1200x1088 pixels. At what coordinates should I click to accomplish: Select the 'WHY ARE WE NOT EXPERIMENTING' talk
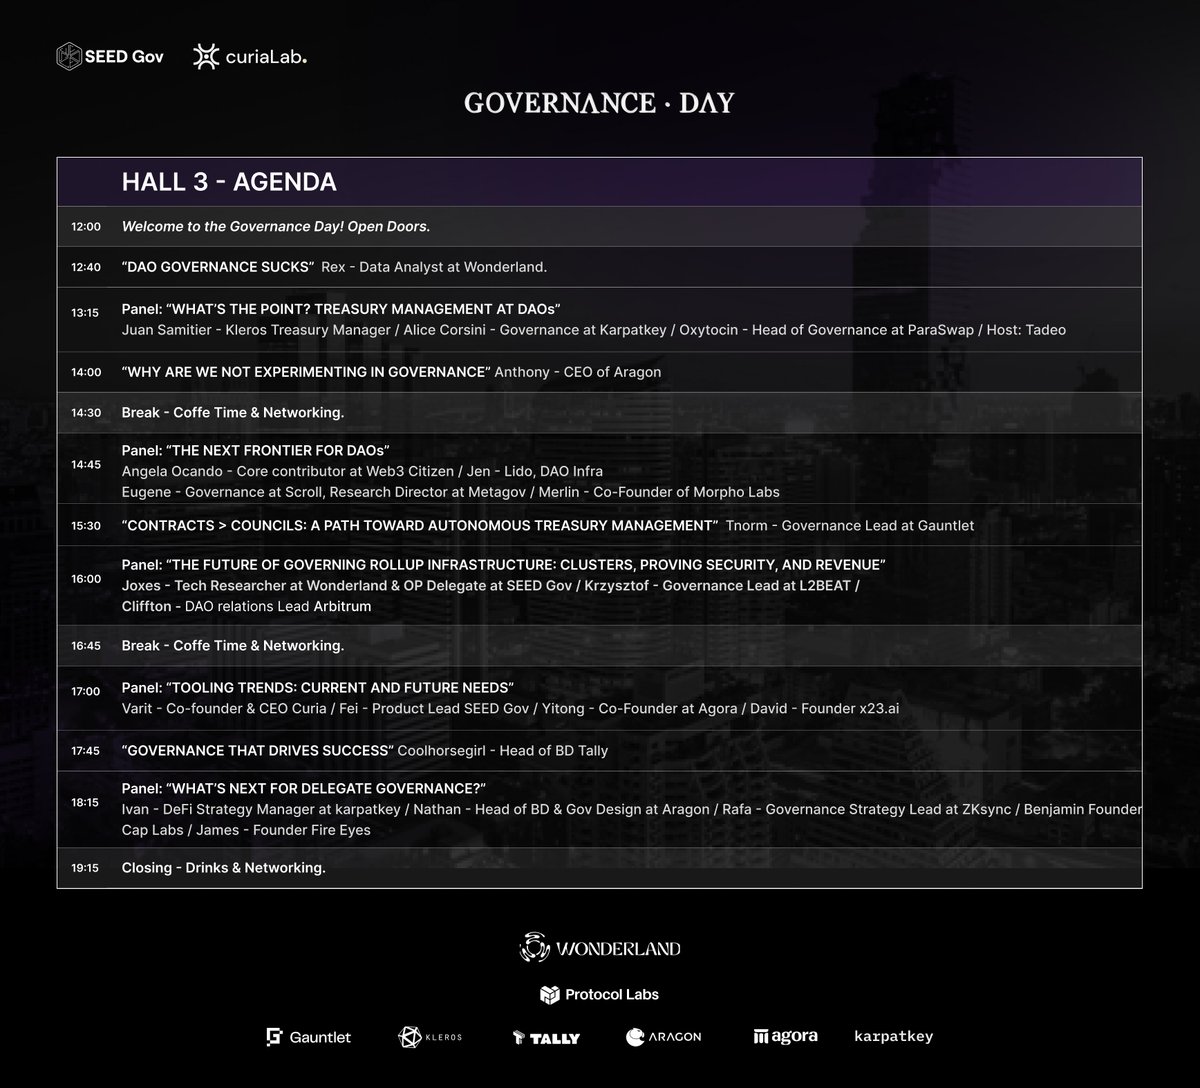pyautogui.click(x=306, y=372)
